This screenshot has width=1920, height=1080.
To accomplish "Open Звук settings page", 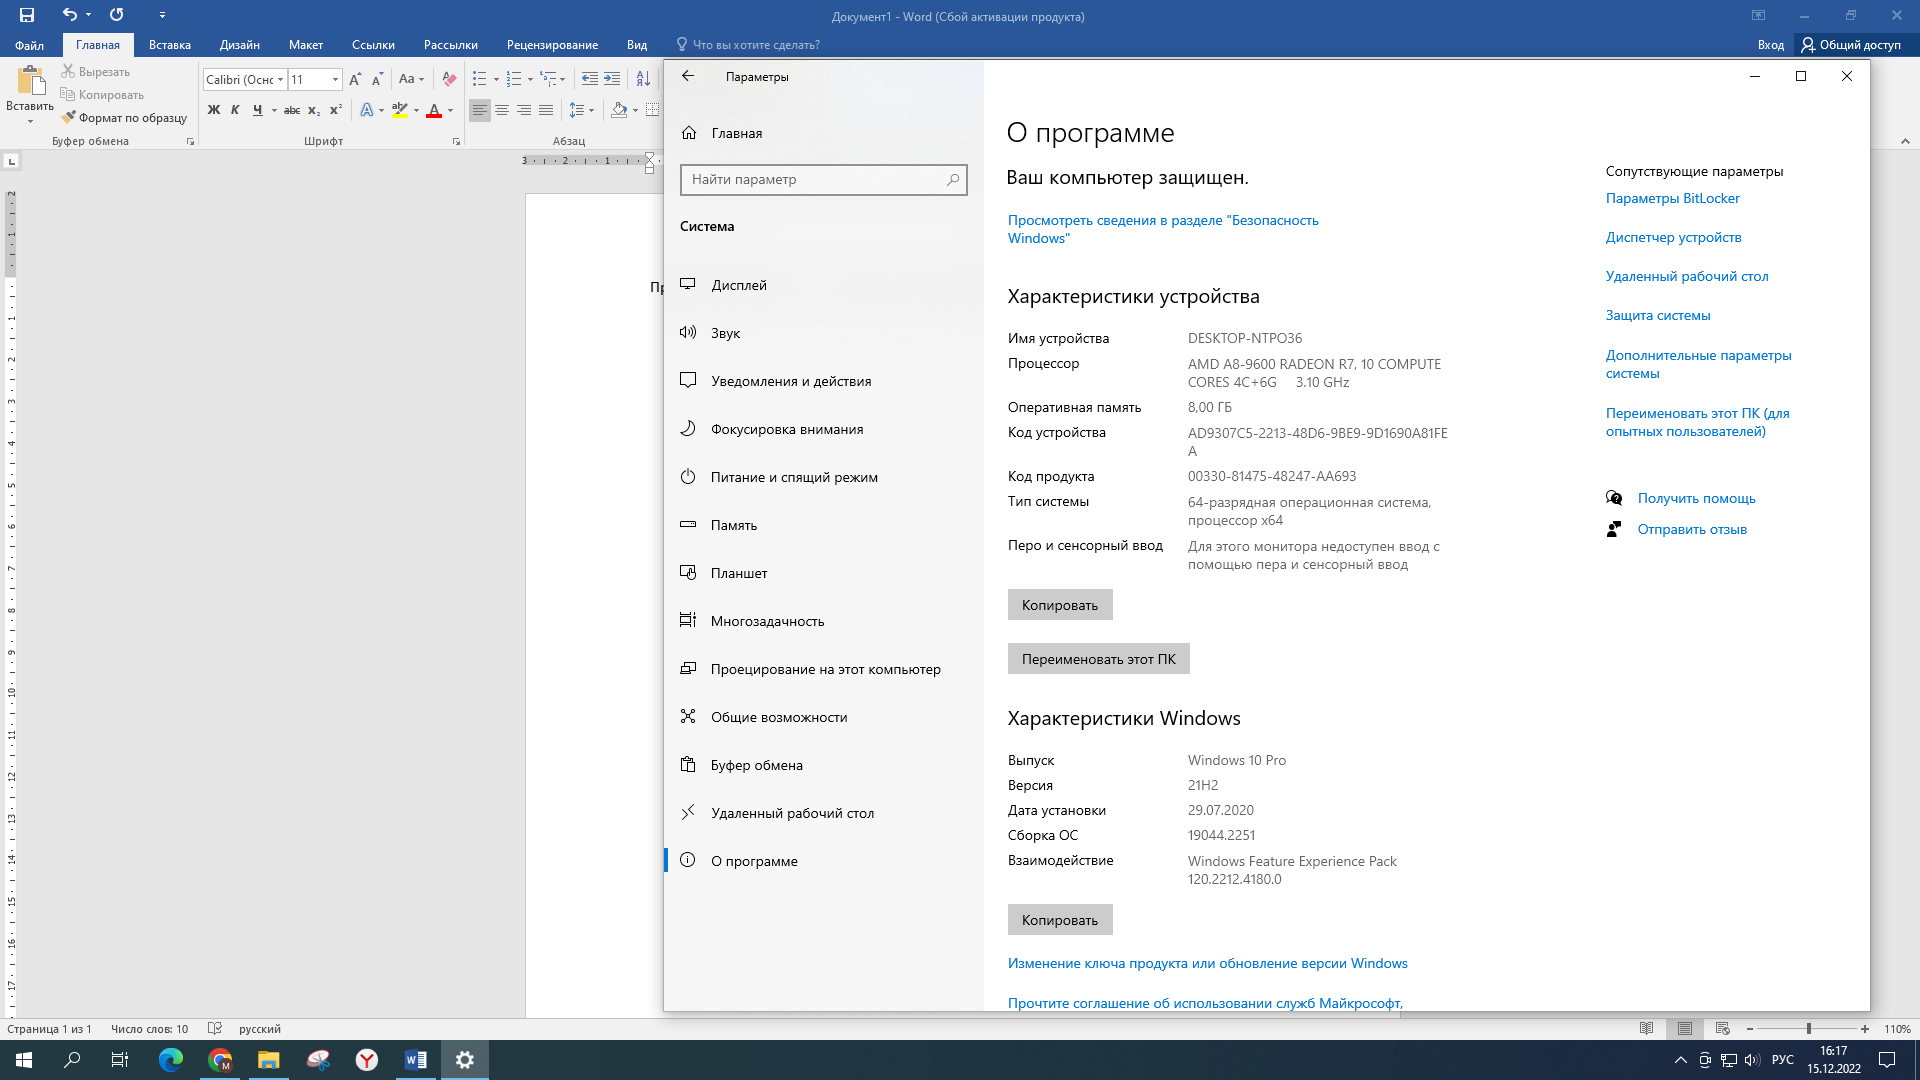I will tap(824, 333).
